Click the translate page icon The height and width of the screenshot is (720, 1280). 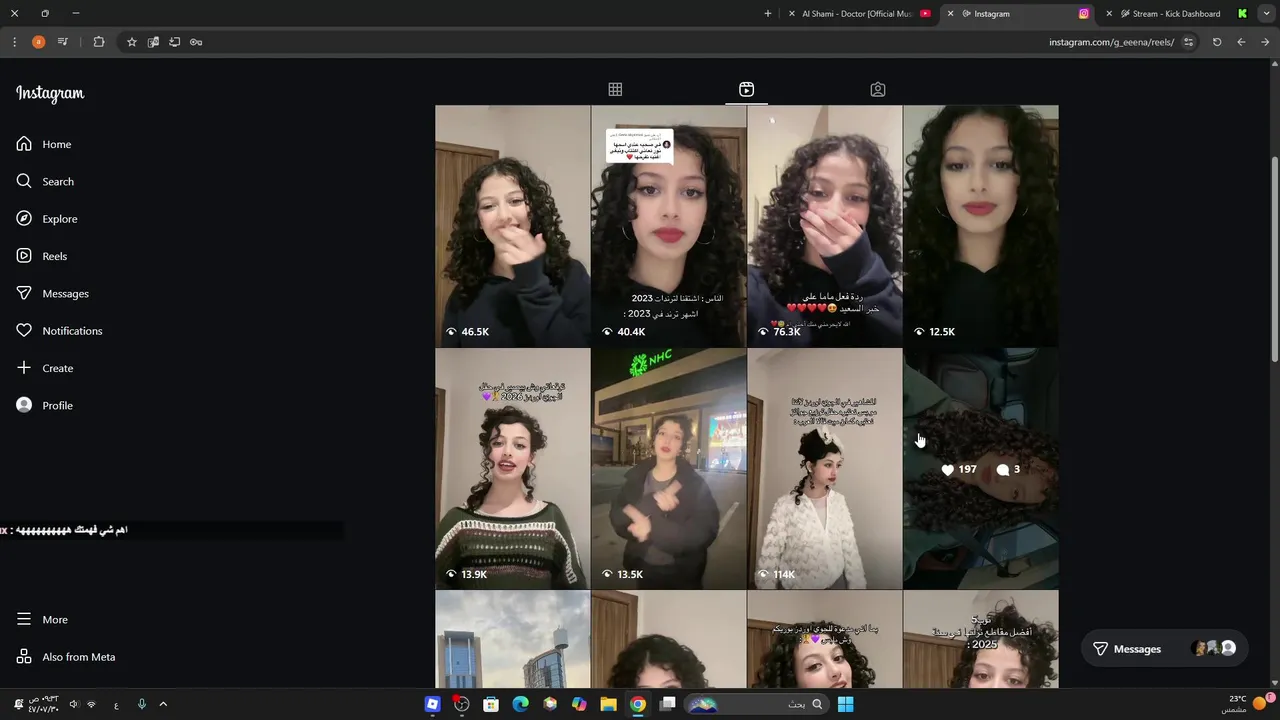coord(153,42)
